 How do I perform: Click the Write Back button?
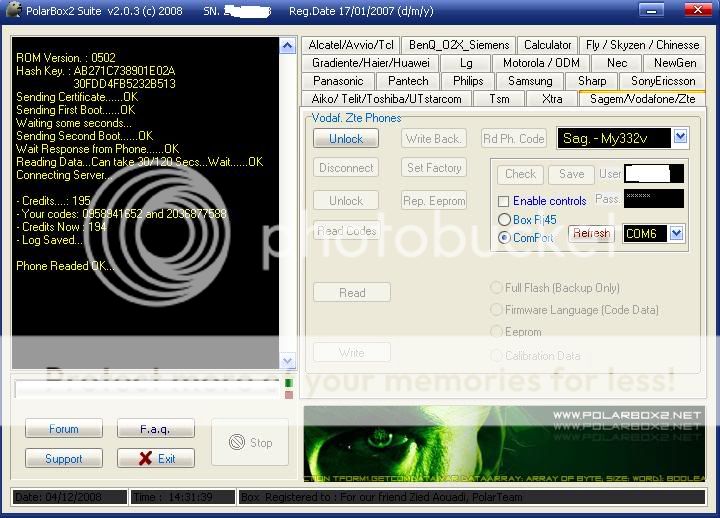coord(433,138)
